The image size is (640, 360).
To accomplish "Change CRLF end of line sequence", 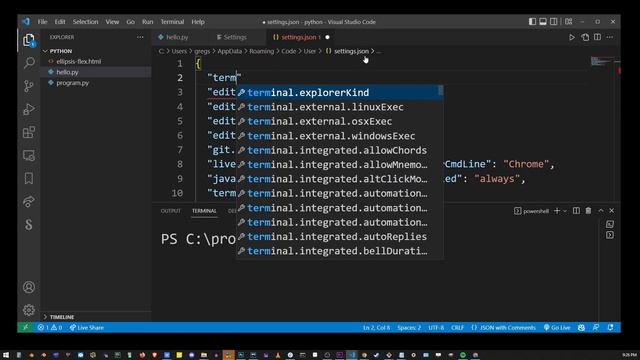I will click(x=457, y=327).
